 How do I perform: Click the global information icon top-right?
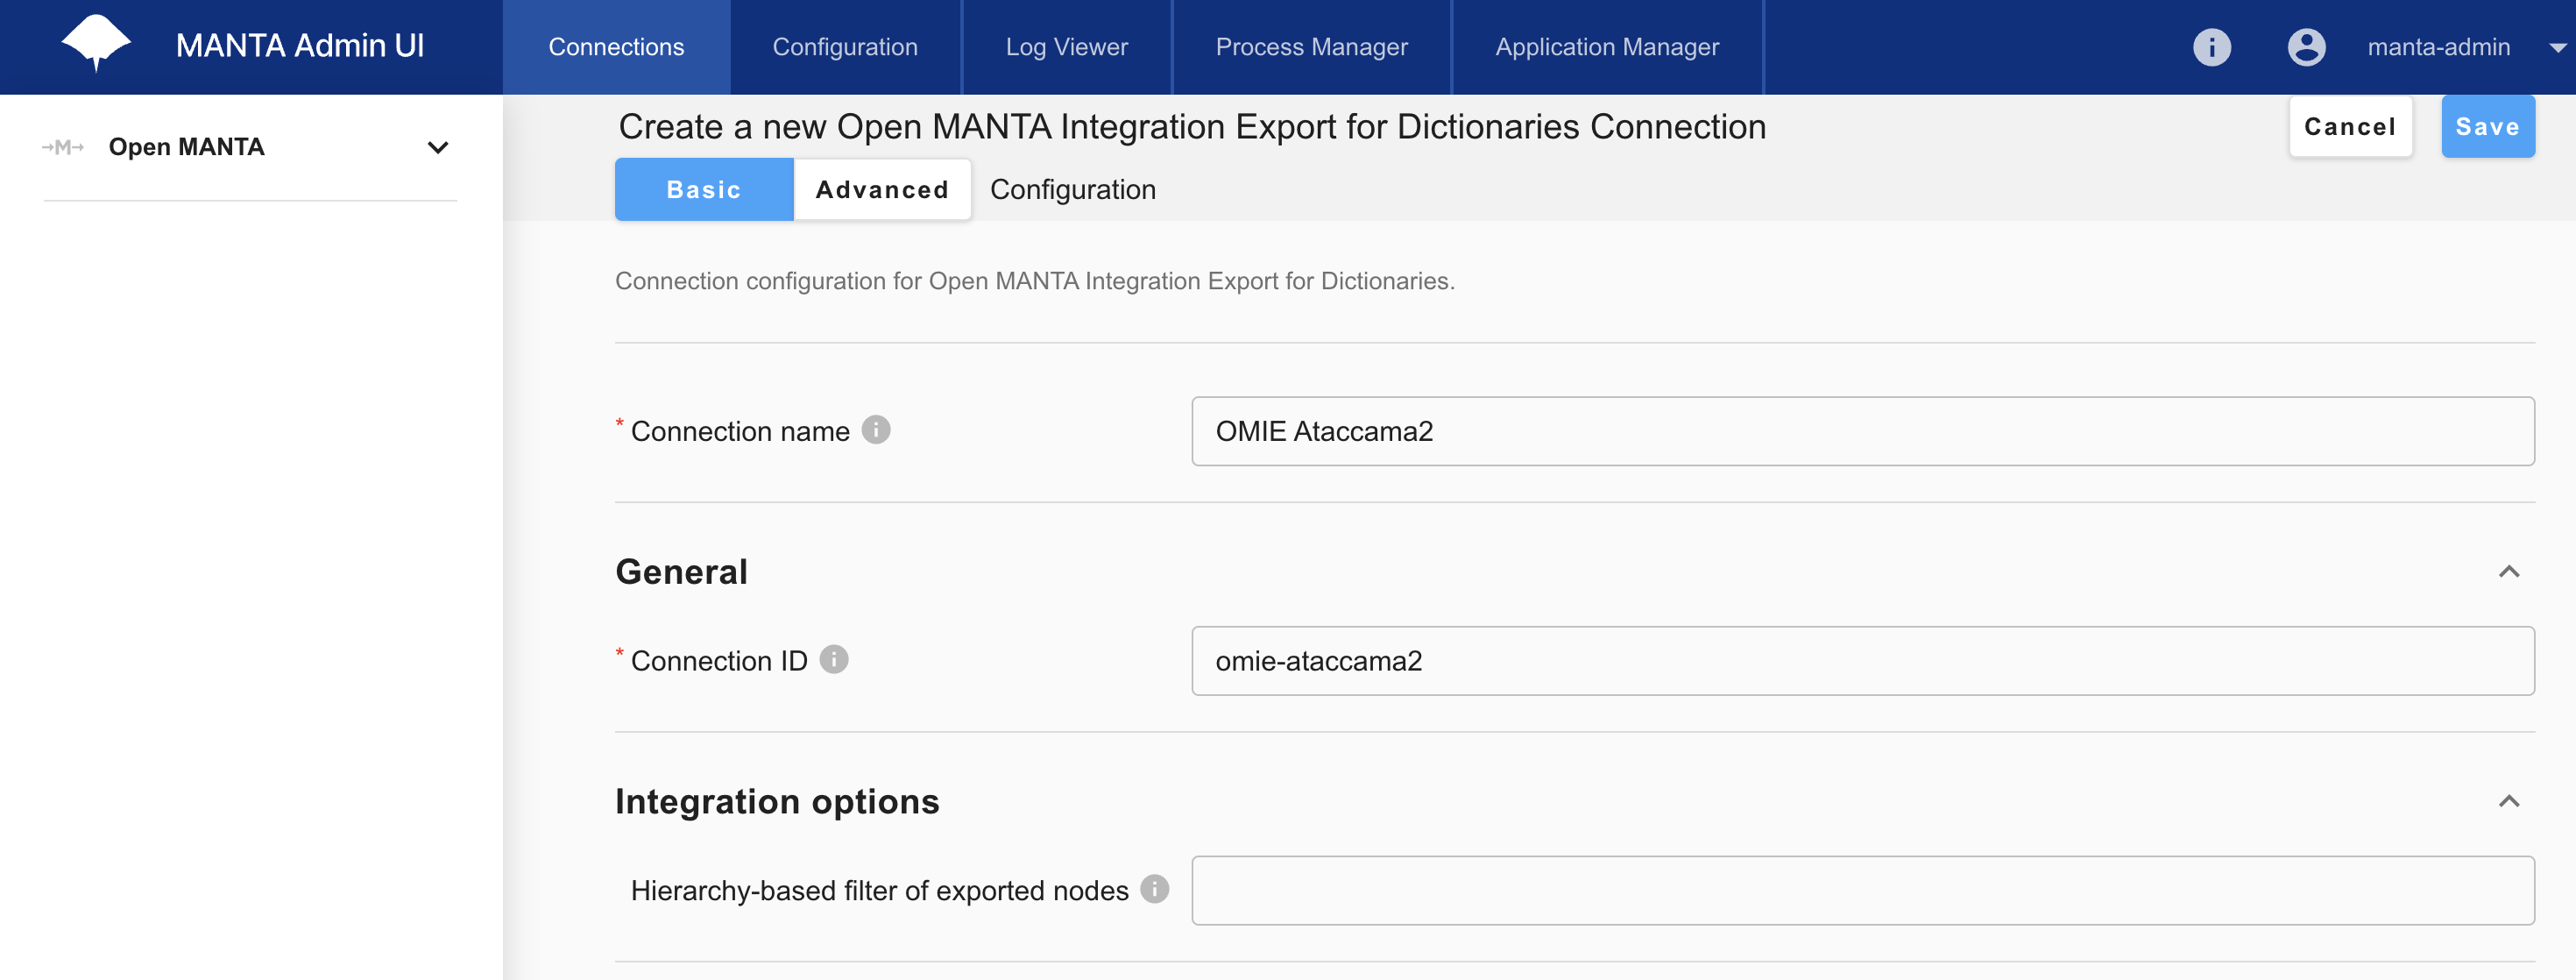[2213, 46]
